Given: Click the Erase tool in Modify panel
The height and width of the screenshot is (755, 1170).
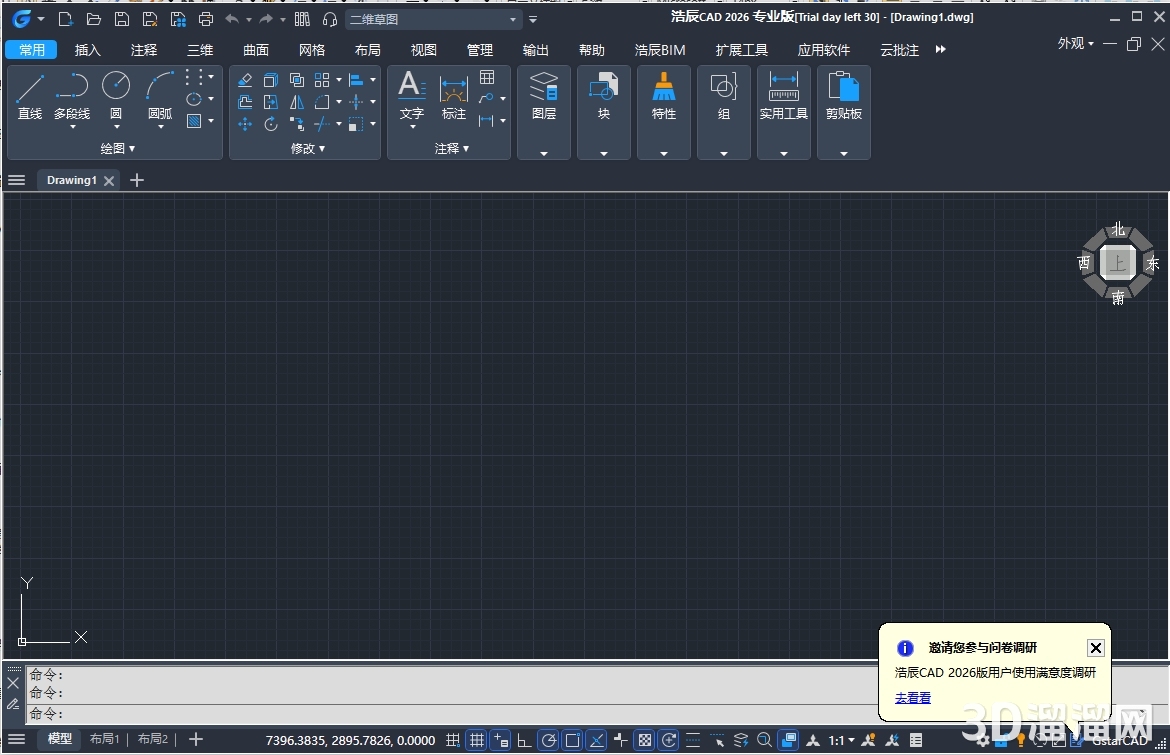Looking at the screenshot, I should click(245, 80).
